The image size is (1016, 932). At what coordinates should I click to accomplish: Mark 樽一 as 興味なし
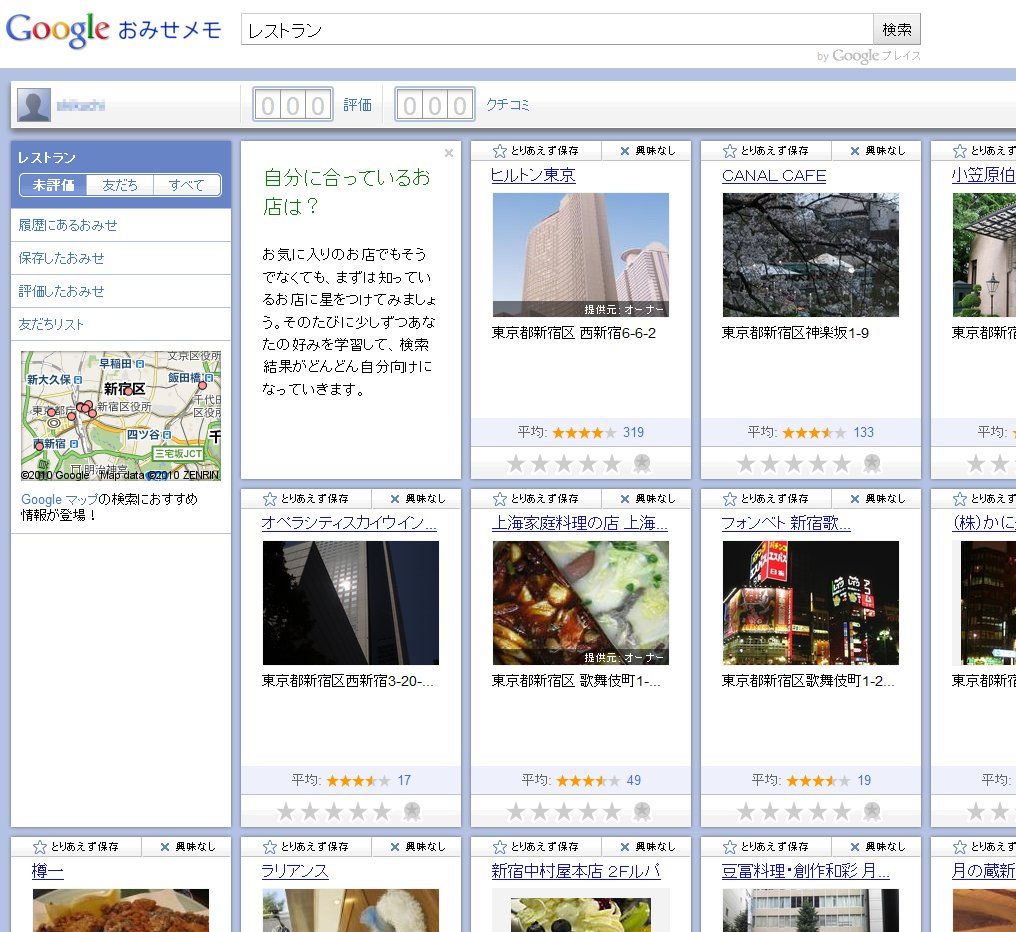tap(187, 846)
